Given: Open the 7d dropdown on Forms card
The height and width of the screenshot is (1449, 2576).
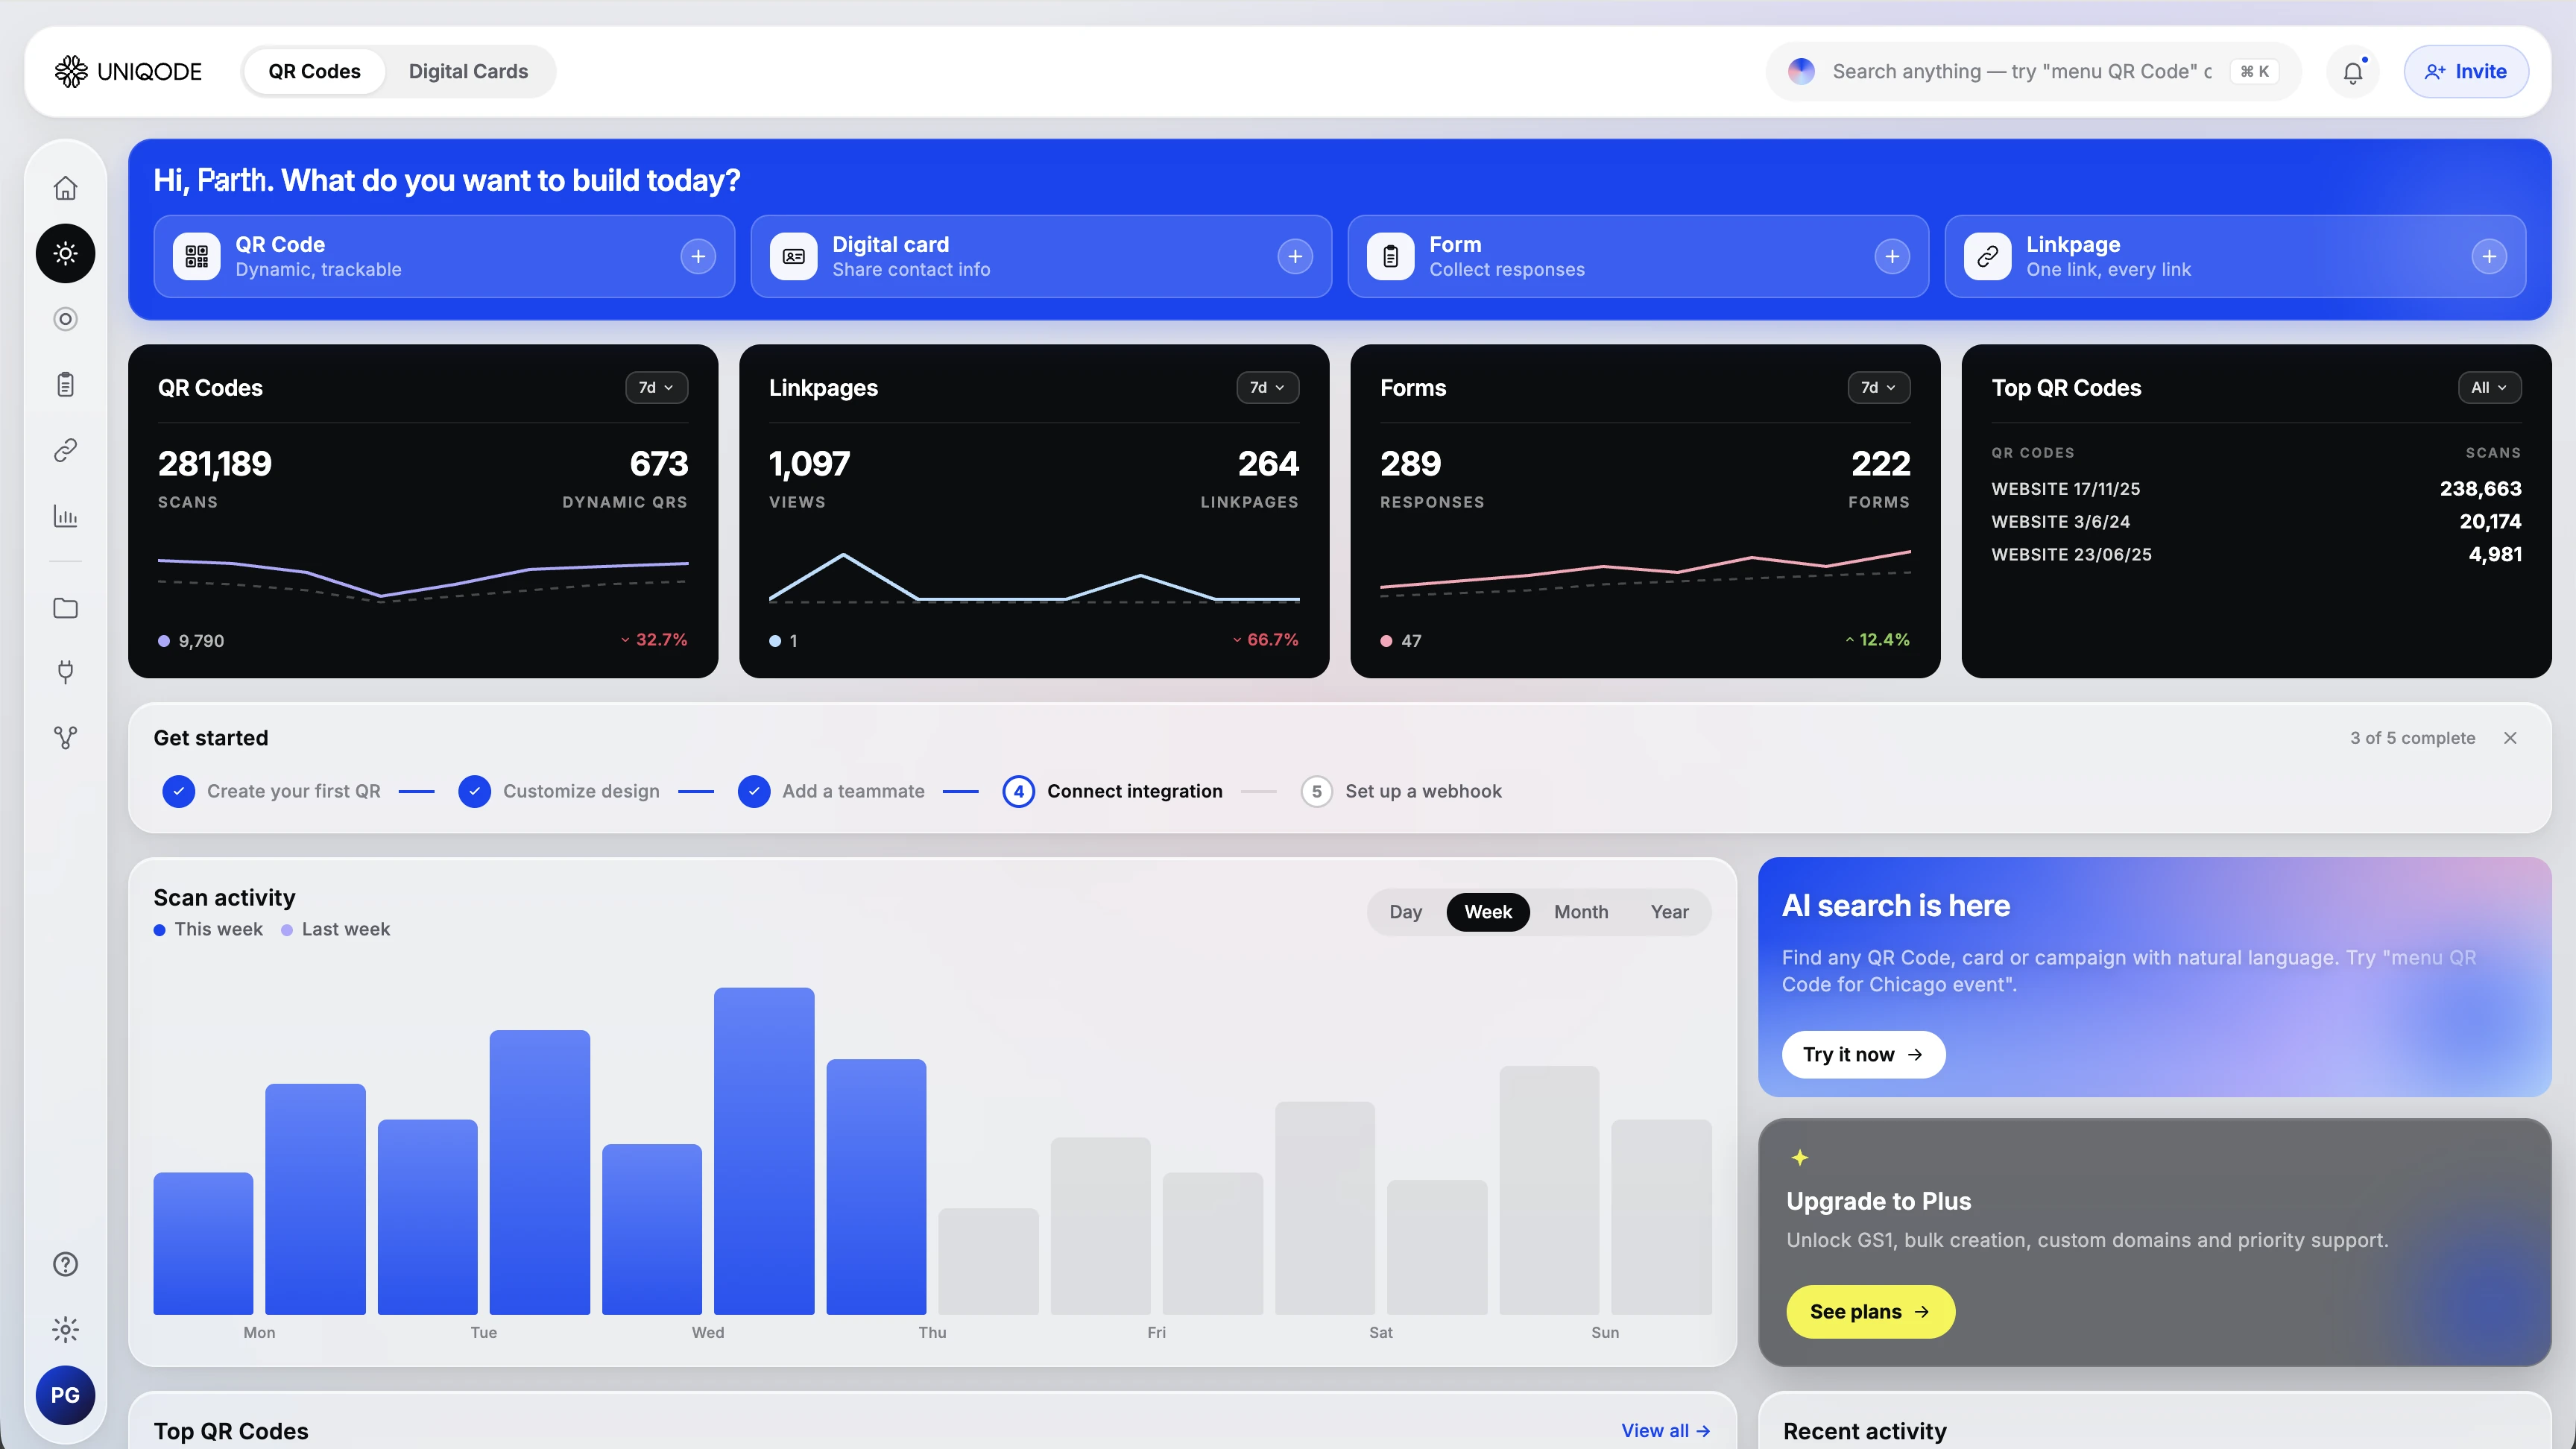Looking at the screenshot, I should [x=1878, y=388].
